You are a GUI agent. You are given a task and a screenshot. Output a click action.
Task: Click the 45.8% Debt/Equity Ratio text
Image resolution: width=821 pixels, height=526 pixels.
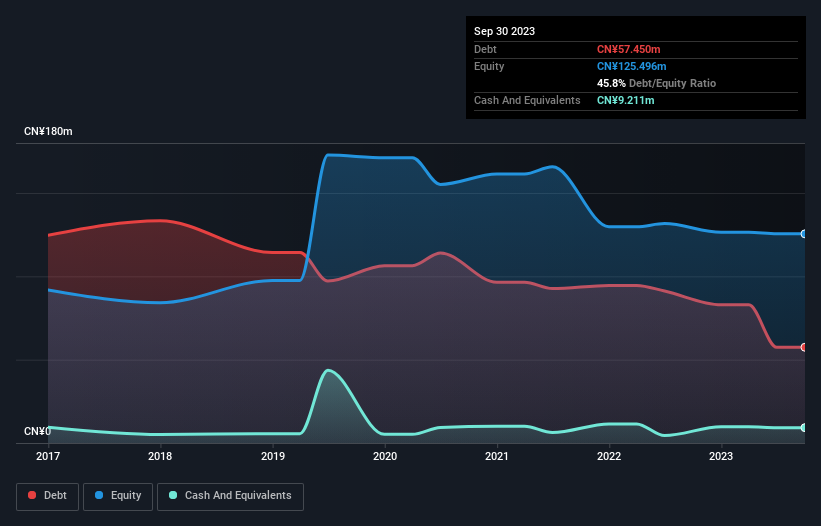click(656, 83)
